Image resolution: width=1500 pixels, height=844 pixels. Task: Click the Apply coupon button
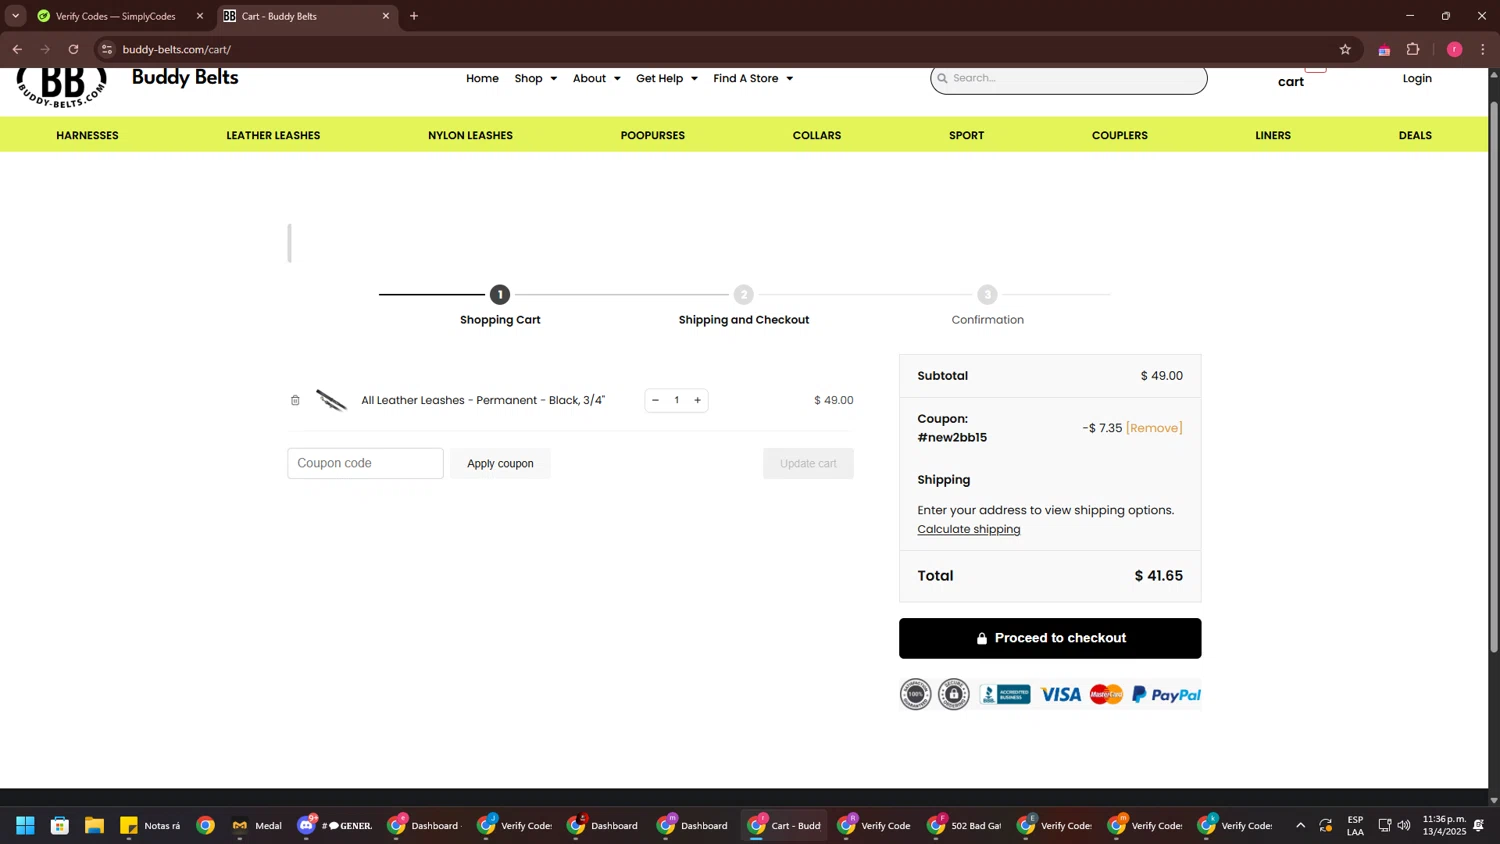pos(500,463)
